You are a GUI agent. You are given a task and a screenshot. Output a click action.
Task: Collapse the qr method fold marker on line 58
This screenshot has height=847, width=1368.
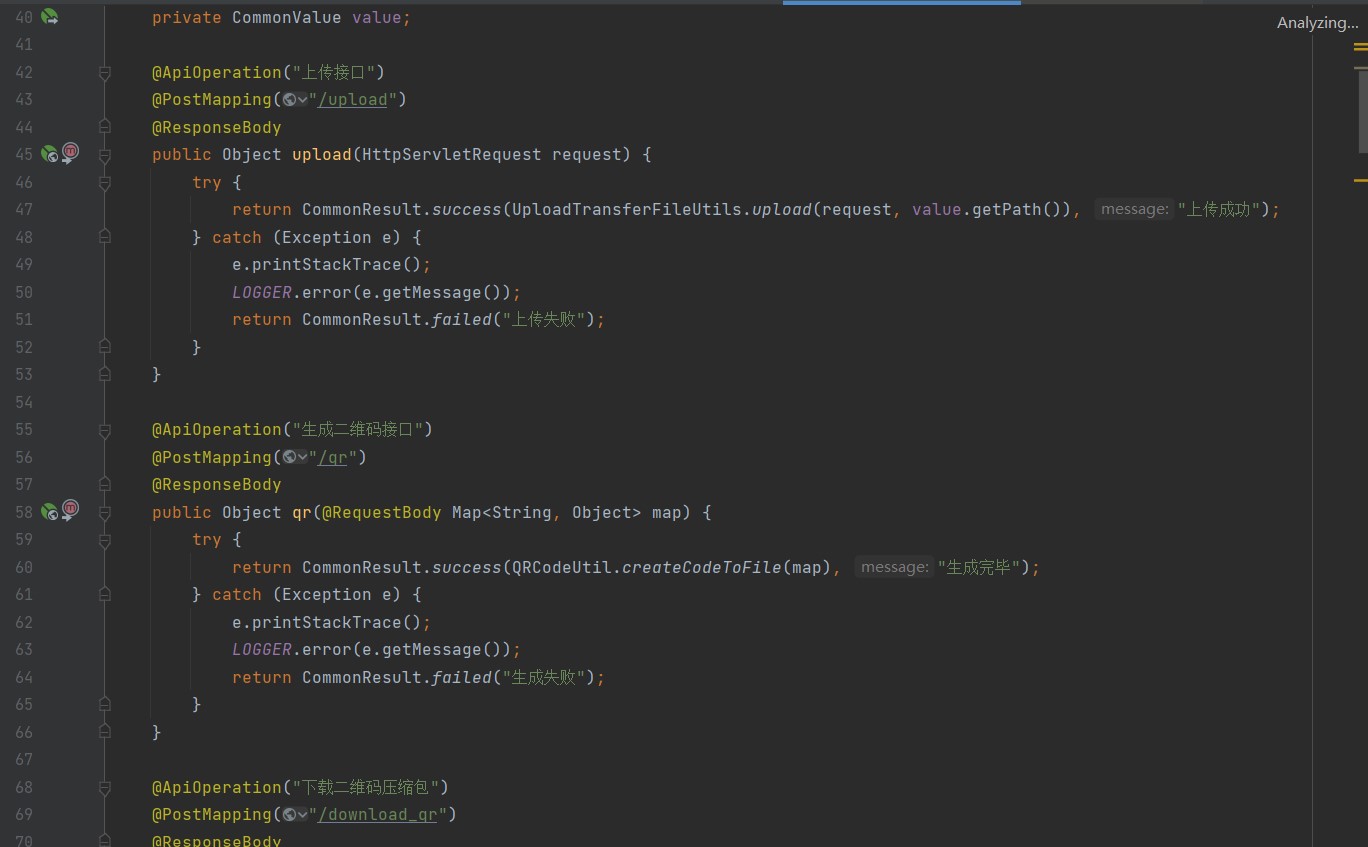105,512
